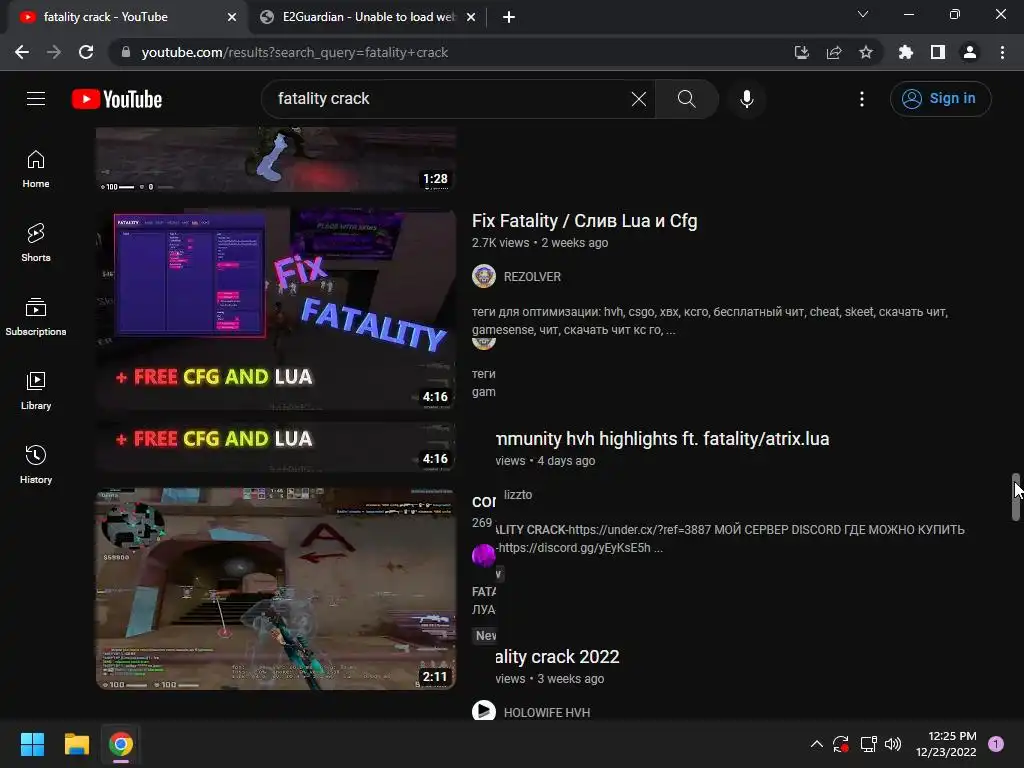Viewport: 1024px width, 768px height.
Task: Open YouTube settings three-dot menu
Action: click(862, 99)
